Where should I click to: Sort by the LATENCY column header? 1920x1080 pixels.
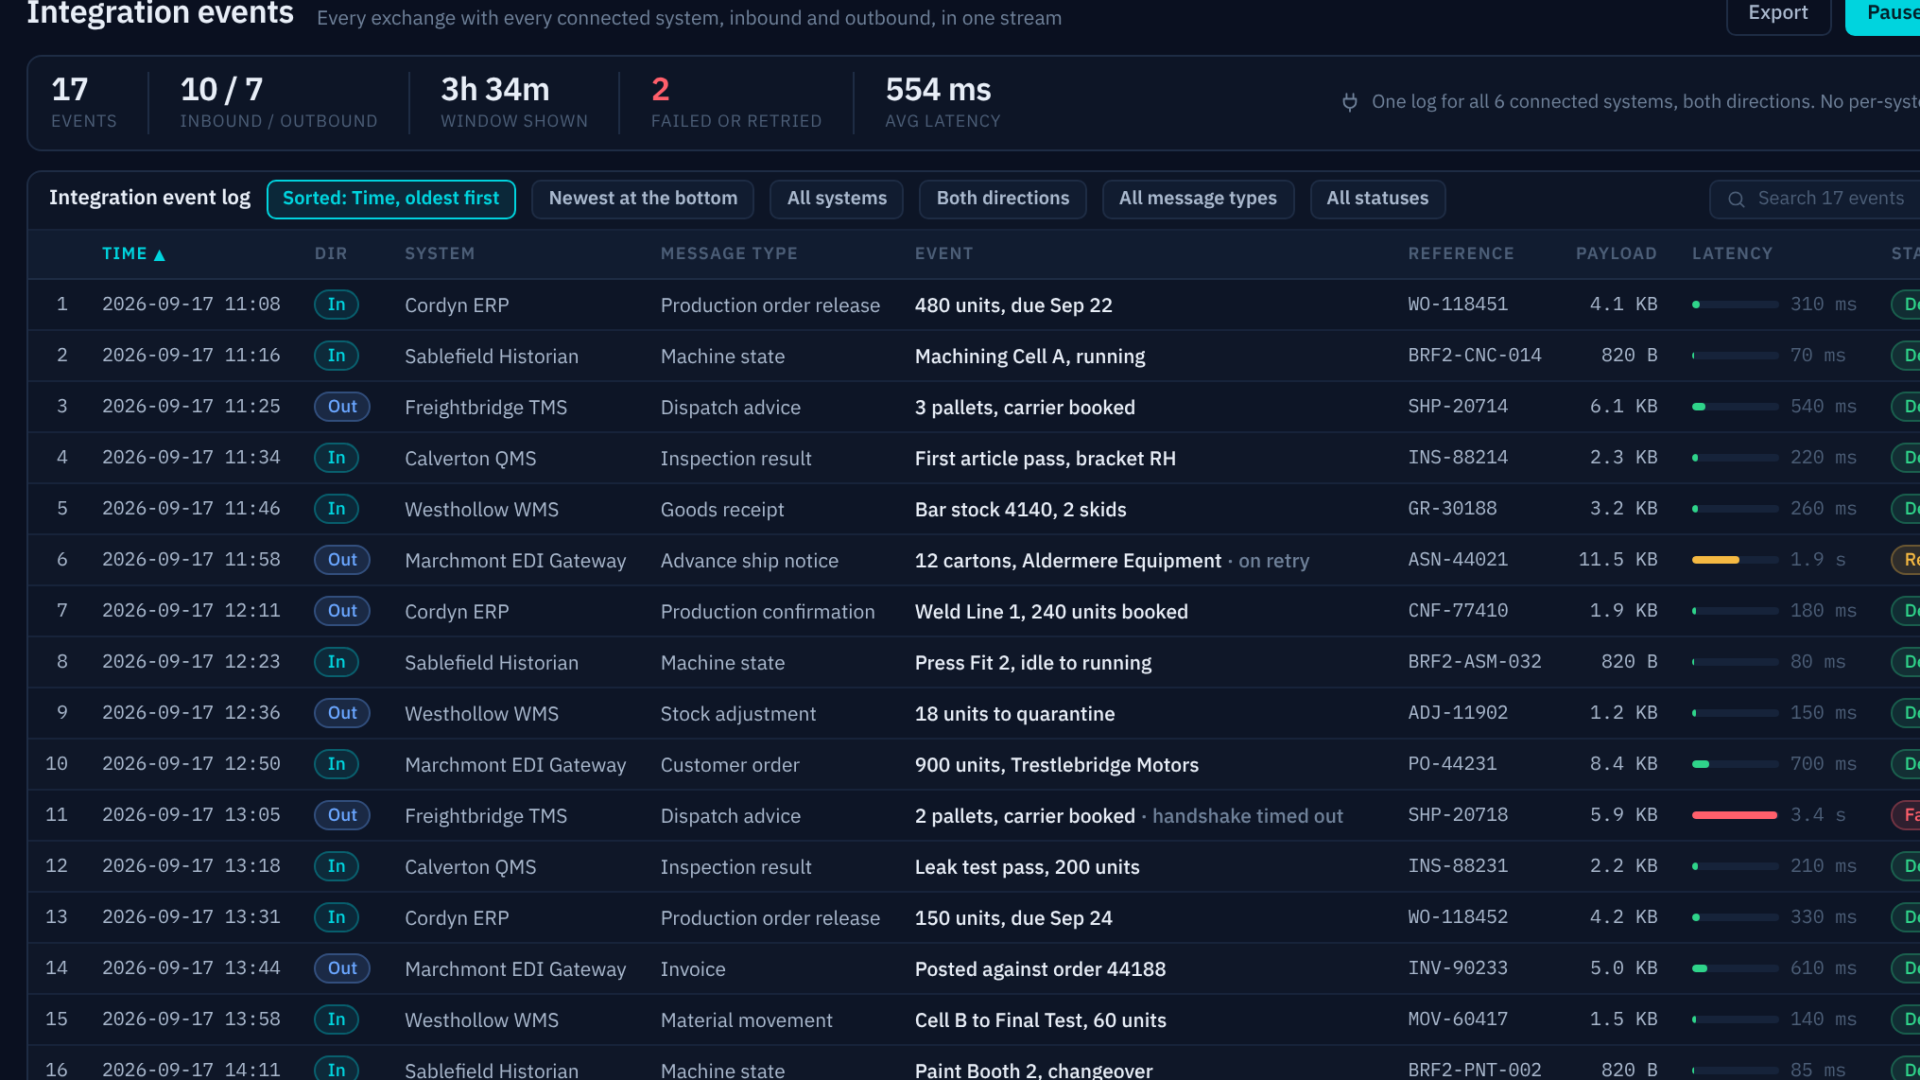pos(1732,254)
